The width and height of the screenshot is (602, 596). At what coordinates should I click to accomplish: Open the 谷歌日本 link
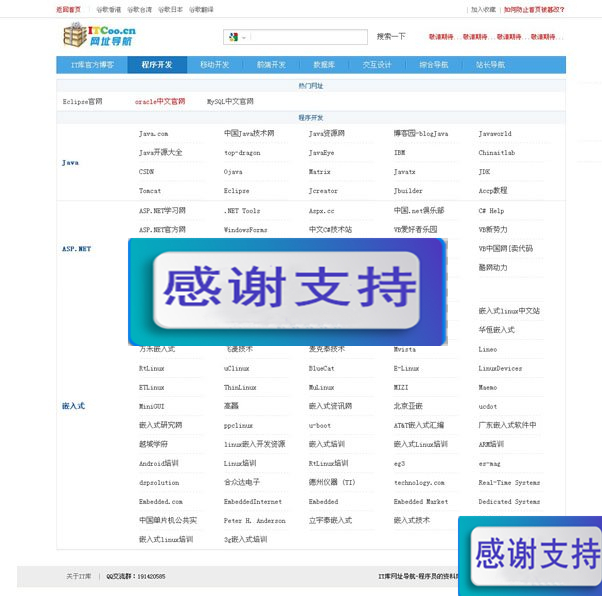click(x=170, y=10)
